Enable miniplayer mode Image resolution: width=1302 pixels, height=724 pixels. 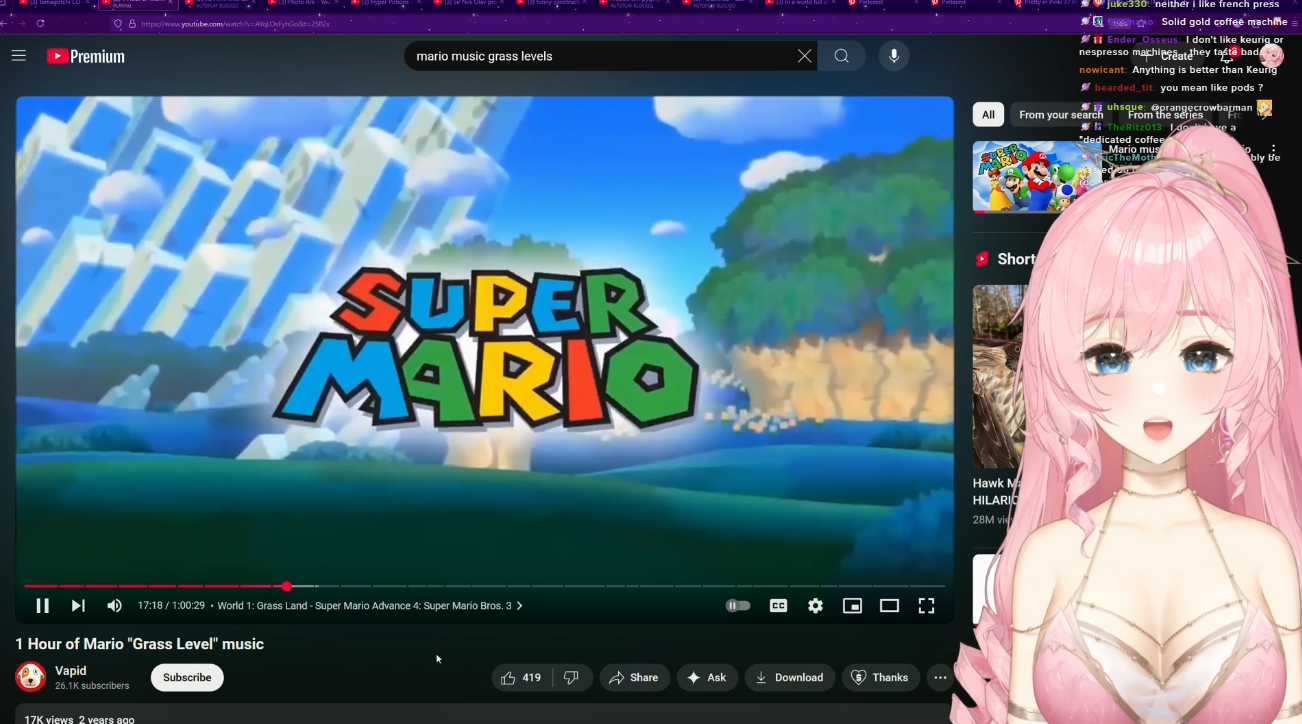coord(852,606)
